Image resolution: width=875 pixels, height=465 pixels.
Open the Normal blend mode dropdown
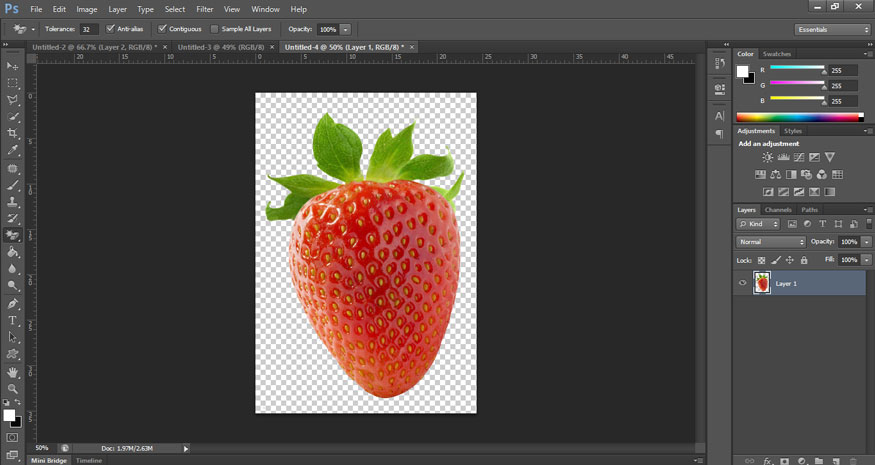[770, 242]
